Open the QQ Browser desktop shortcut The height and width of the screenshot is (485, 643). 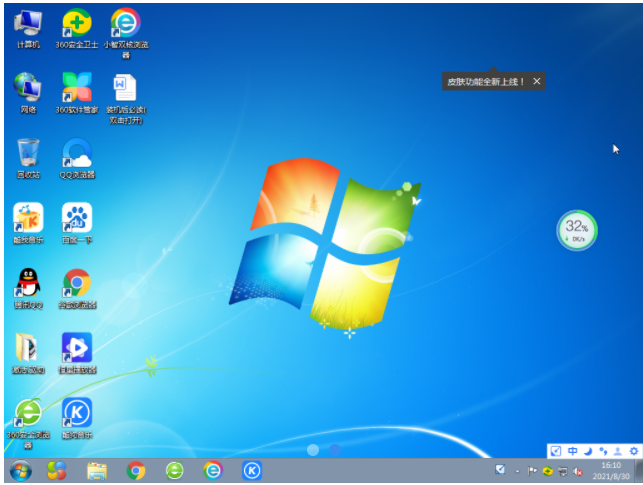pyautogui.click(x=77, y=154)
